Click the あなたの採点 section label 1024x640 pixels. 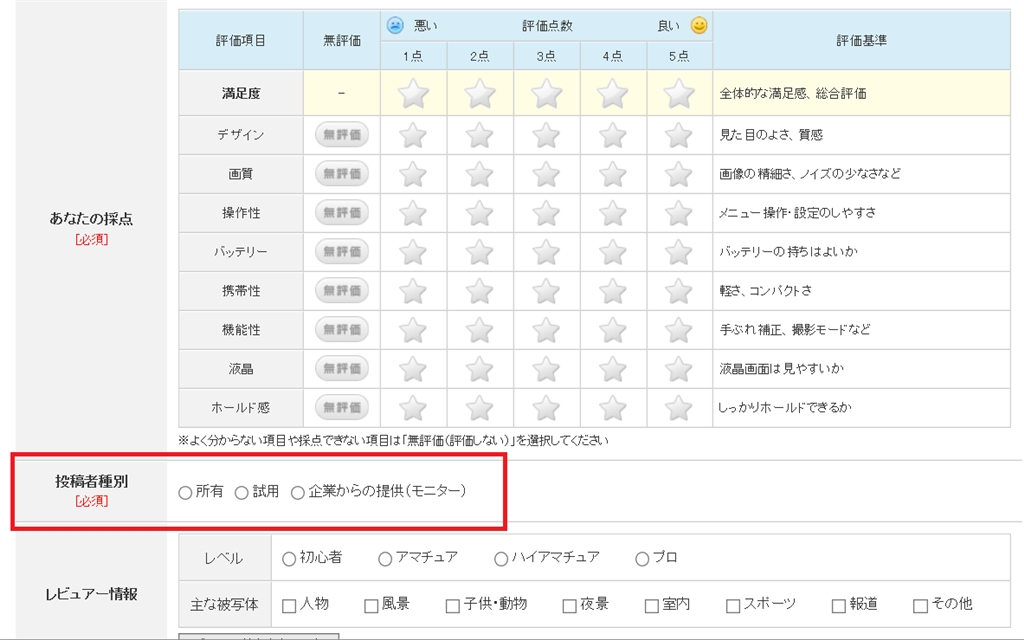91,219
